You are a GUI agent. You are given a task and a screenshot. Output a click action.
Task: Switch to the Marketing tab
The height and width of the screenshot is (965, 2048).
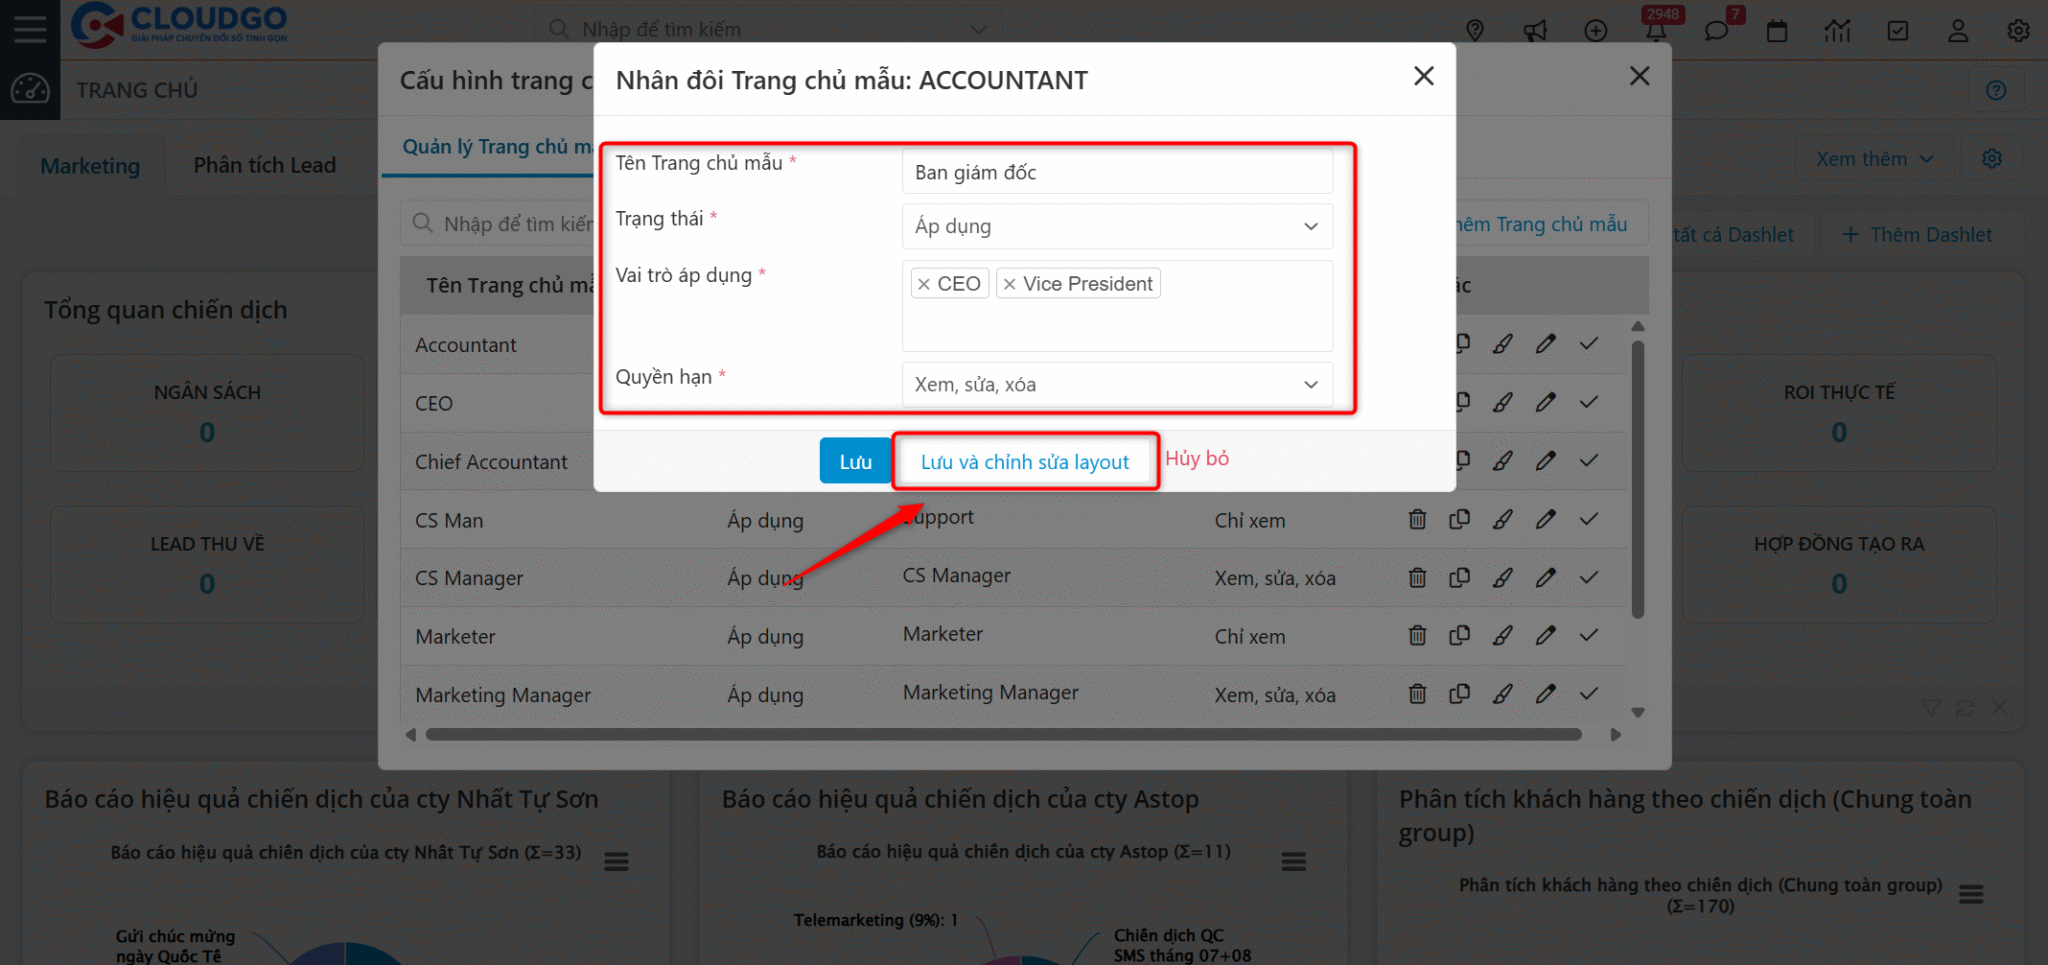(90, 166)
